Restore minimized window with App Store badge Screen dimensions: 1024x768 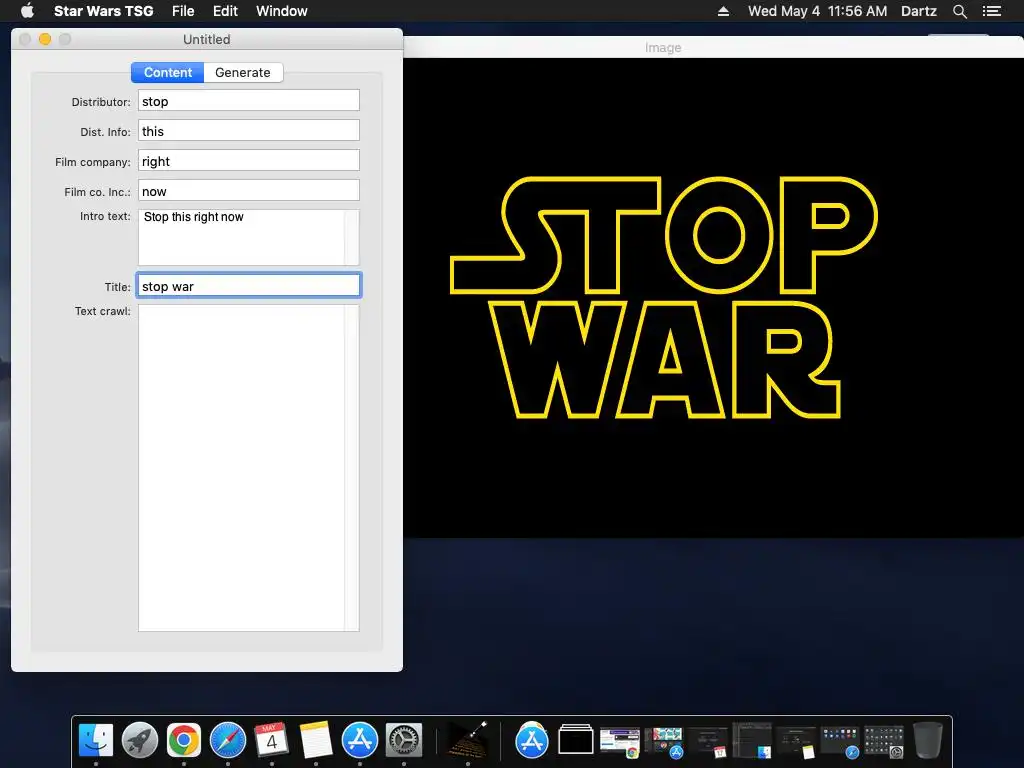(x=664, y=742)
